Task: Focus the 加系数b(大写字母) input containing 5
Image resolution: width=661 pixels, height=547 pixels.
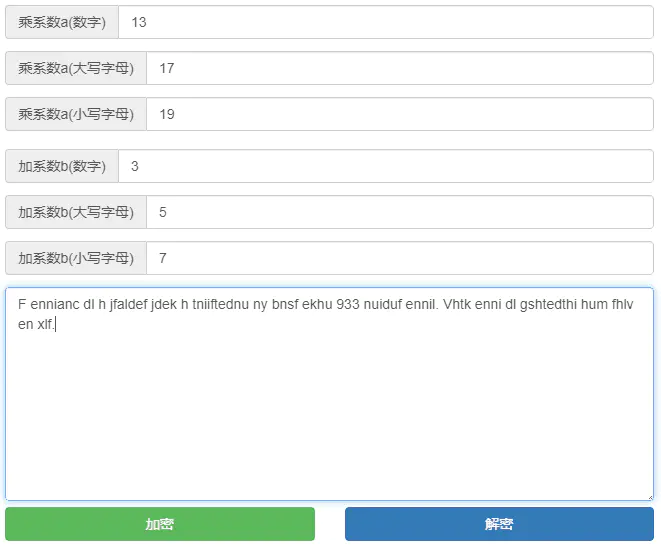Action: (x=400, y=212)
